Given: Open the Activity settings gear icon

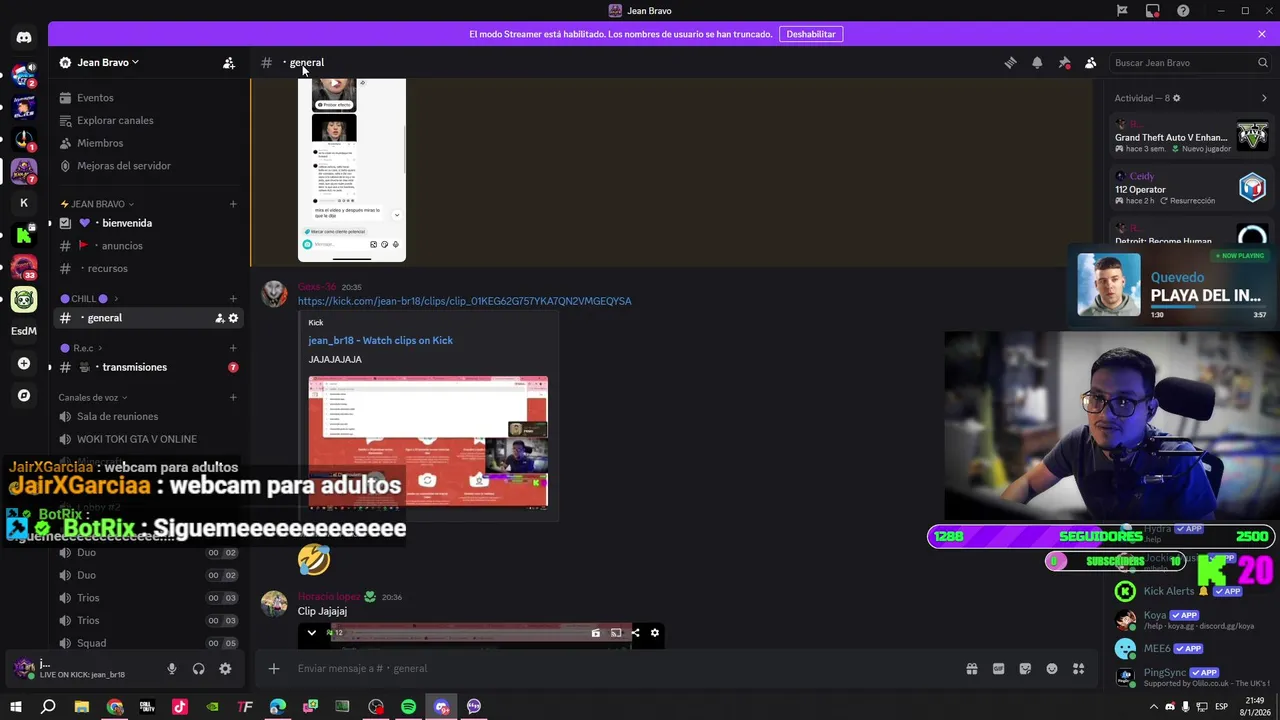Looking at the screenshot, I should coord(1176,98).
